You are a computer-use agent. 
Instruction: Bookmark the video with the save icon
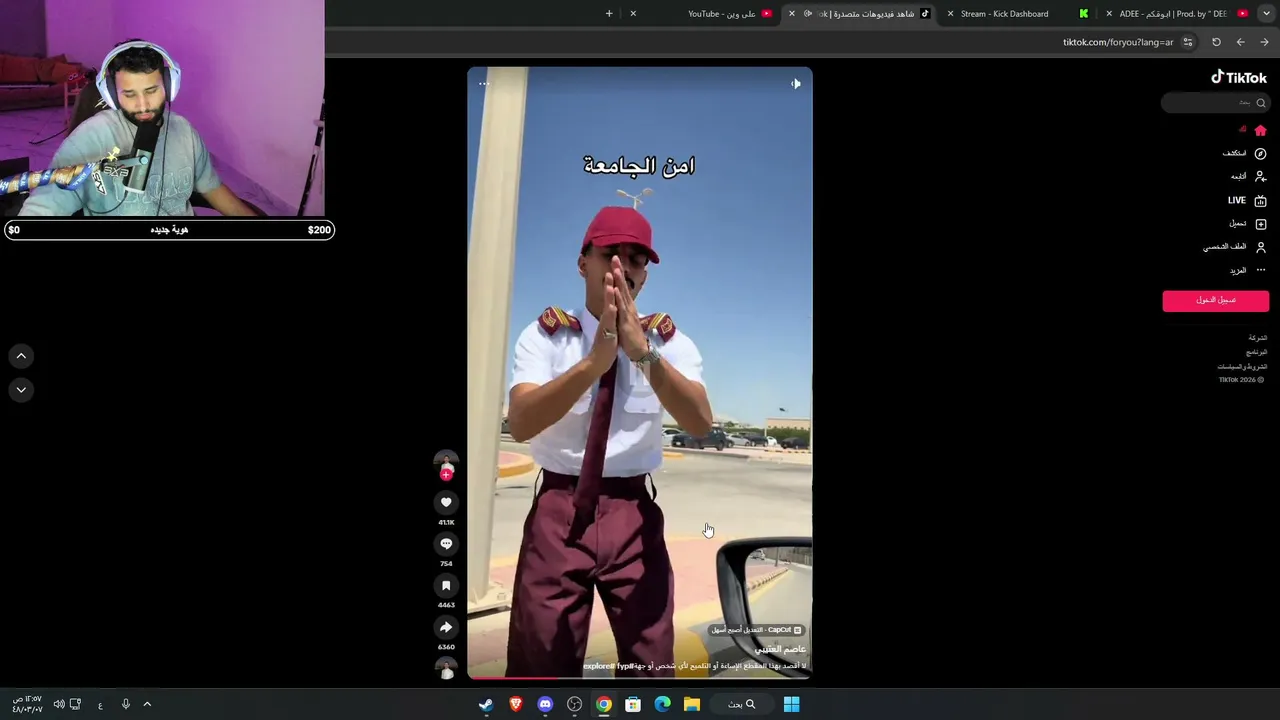coord(446,586)
